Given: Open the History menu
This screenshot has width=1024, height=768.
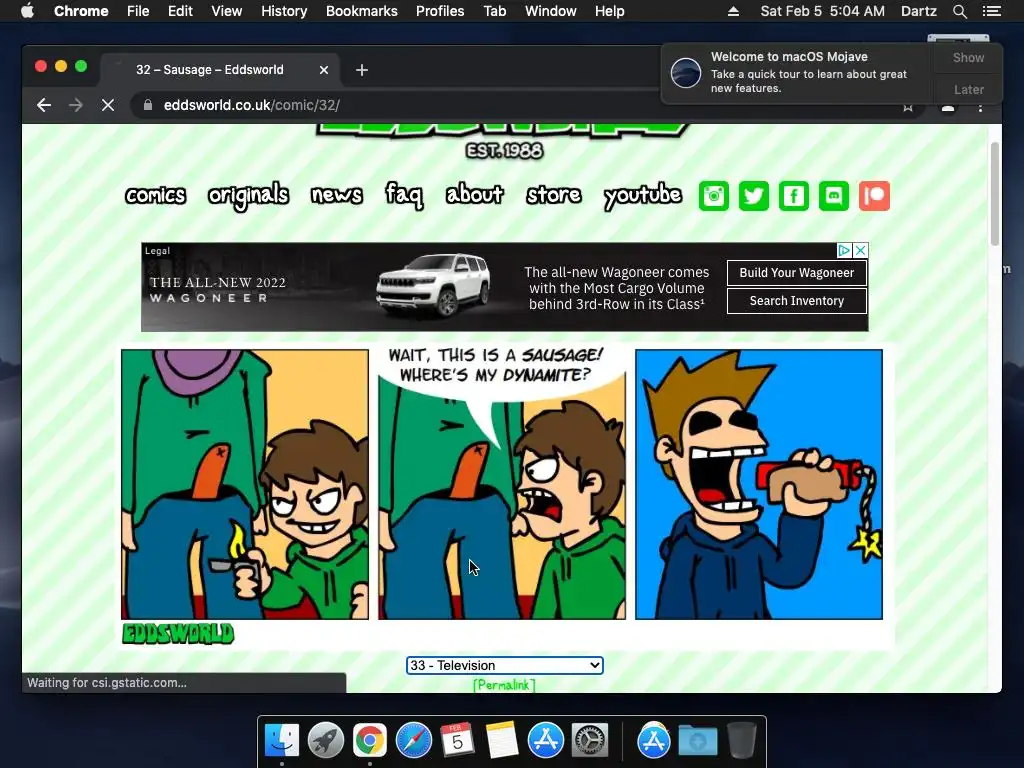Looking at the screenshot, I should pyautogui.click(x=284, y=11).
